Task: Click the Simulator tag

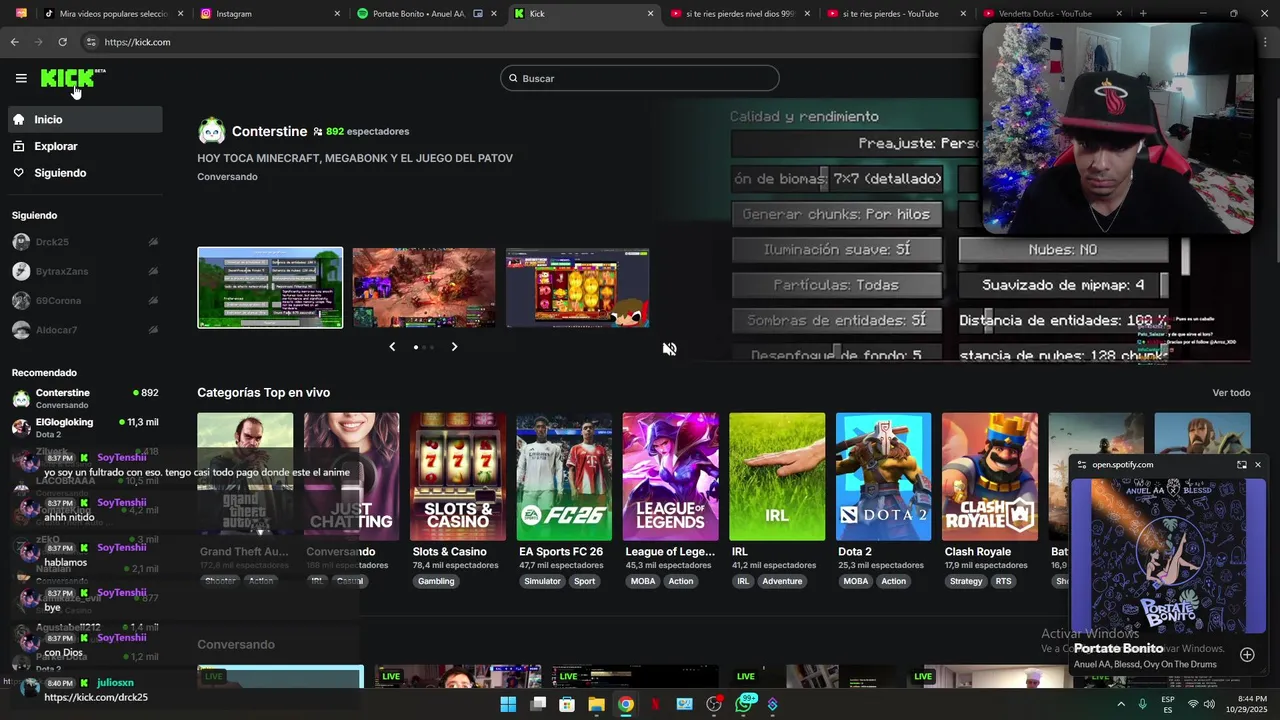Action: point(543,581)
